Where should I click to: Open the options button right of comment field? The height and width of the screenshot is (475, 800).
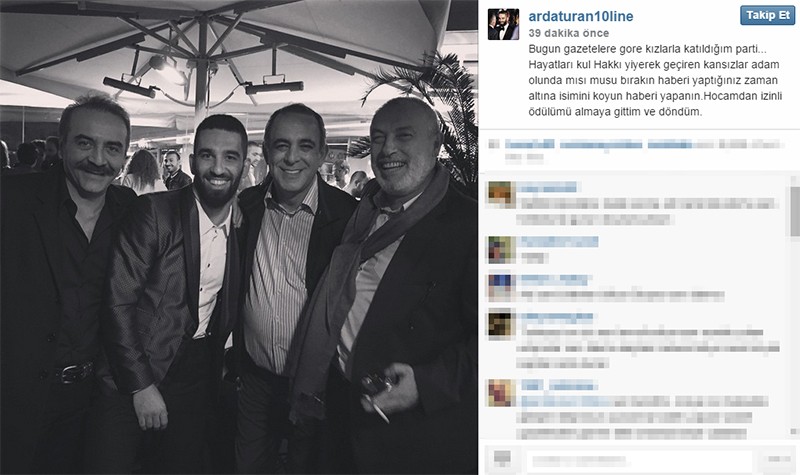779,460
